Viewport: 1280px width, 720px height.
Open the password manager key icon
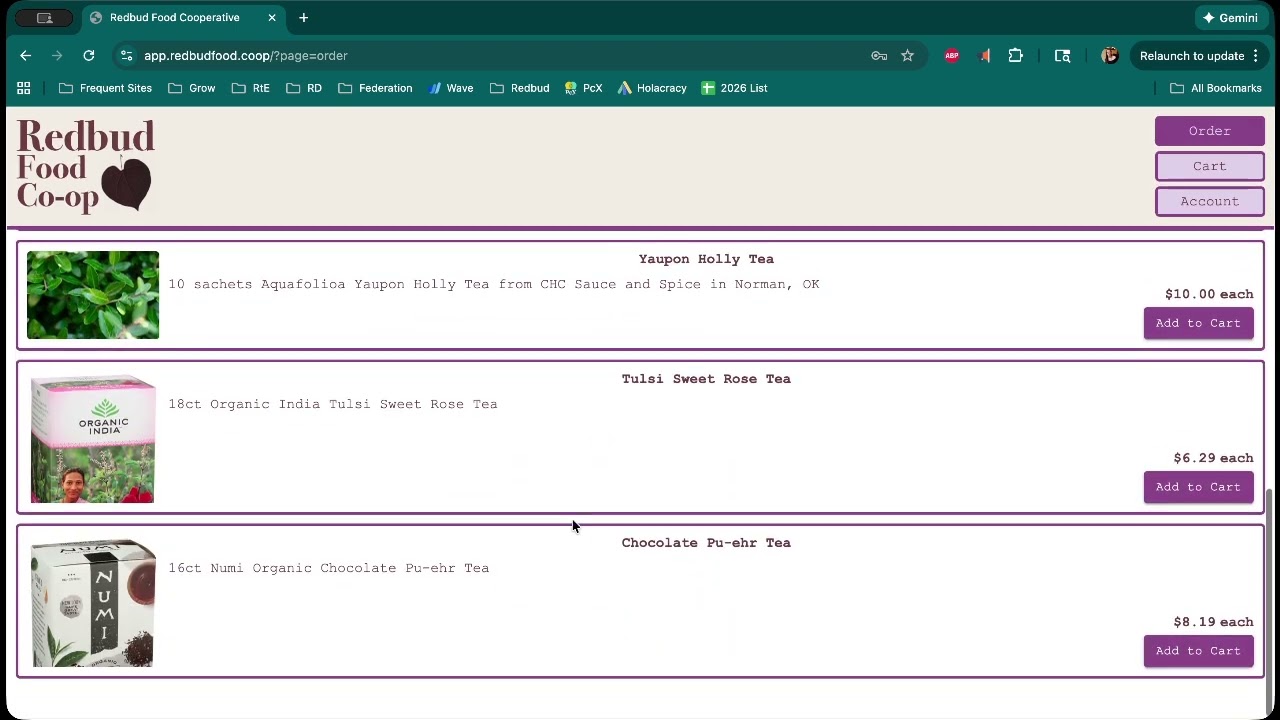[x=879, y=56]
